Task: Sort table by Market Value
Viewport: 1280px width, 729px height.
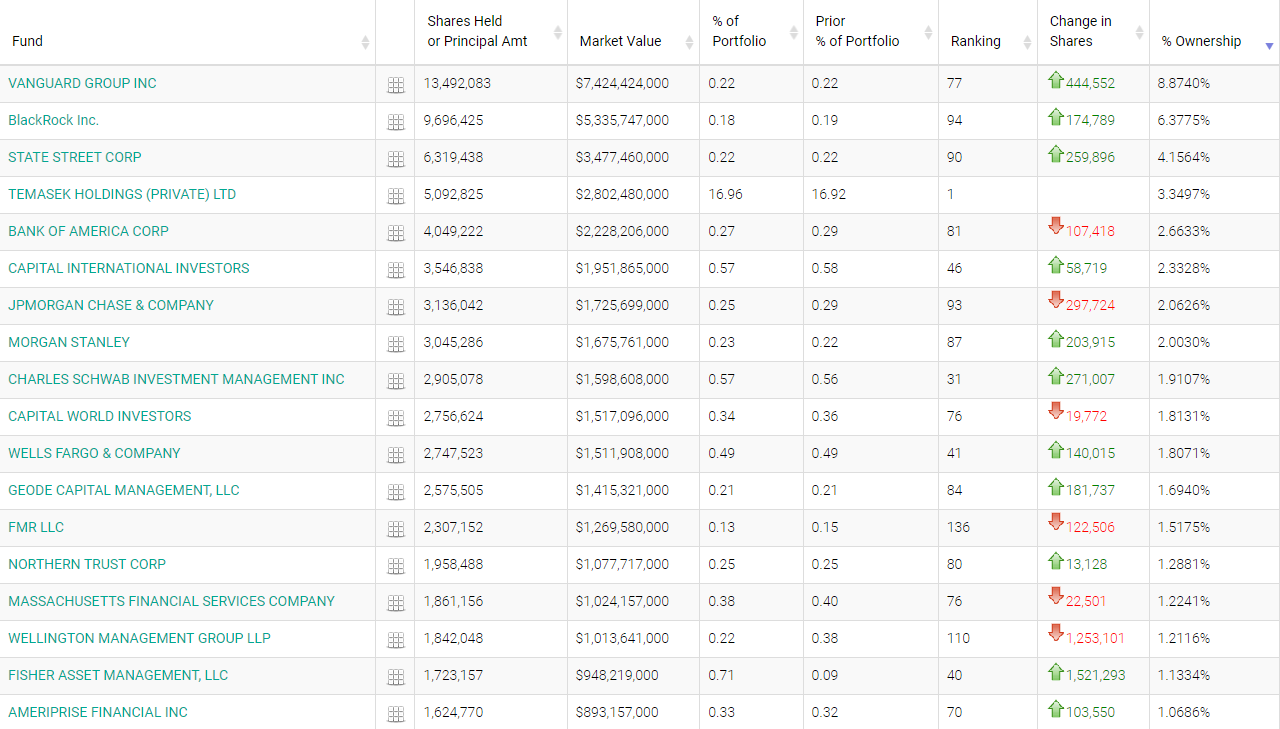Action: tap(634, 33)
